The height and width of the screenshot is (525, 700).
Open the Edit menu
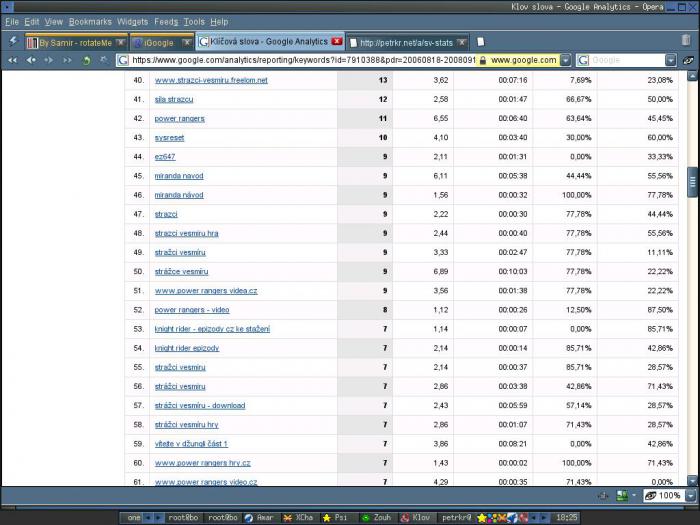pos(31,21)
